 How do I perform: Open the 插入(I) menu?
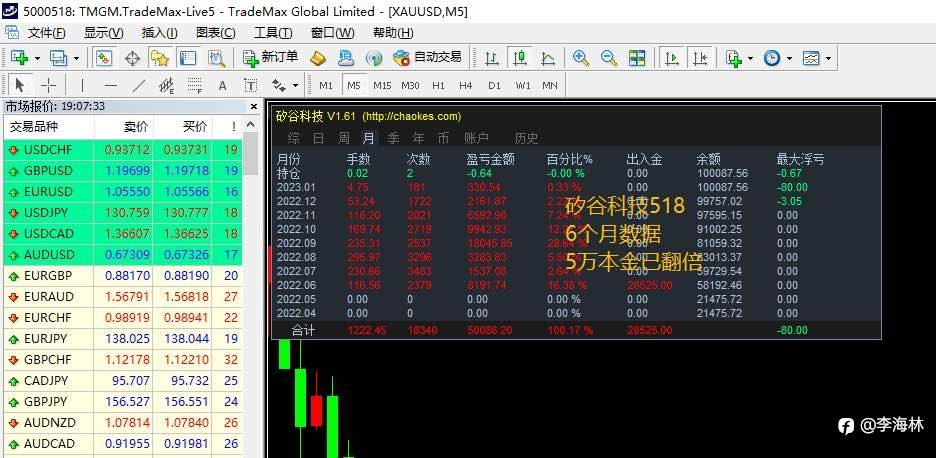(x=160, y=33)
